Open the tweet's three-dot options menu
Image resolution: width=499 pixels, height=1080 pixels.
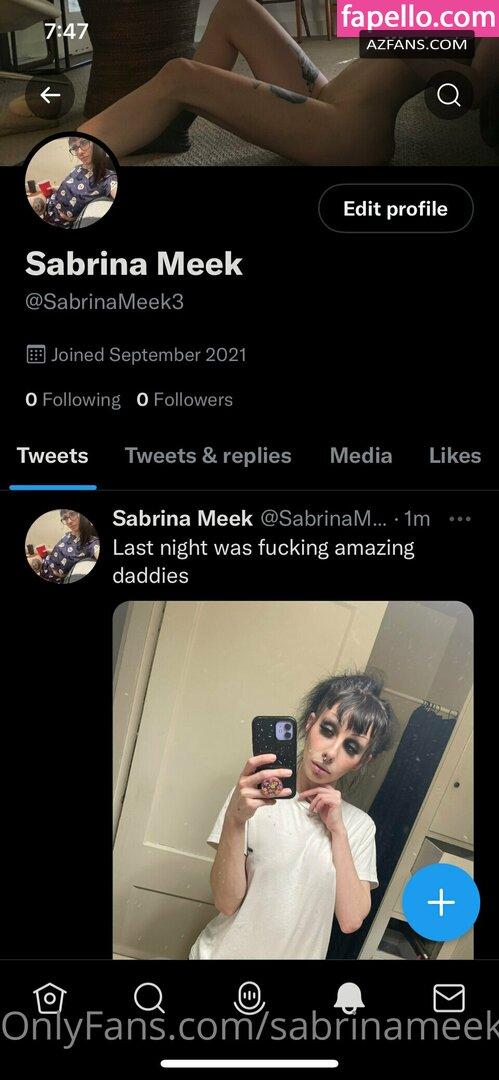(x=460, y=519)
